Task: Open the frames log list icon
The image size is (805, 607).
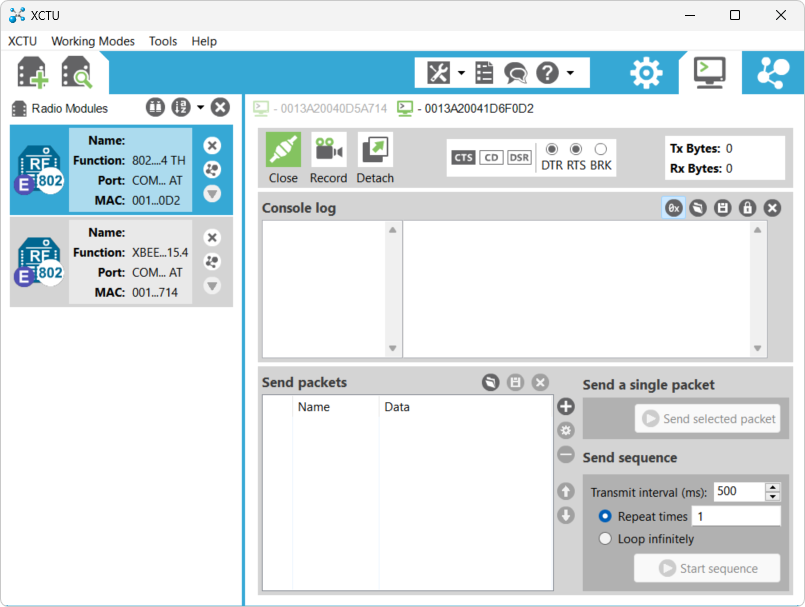Action: (484, 72)
